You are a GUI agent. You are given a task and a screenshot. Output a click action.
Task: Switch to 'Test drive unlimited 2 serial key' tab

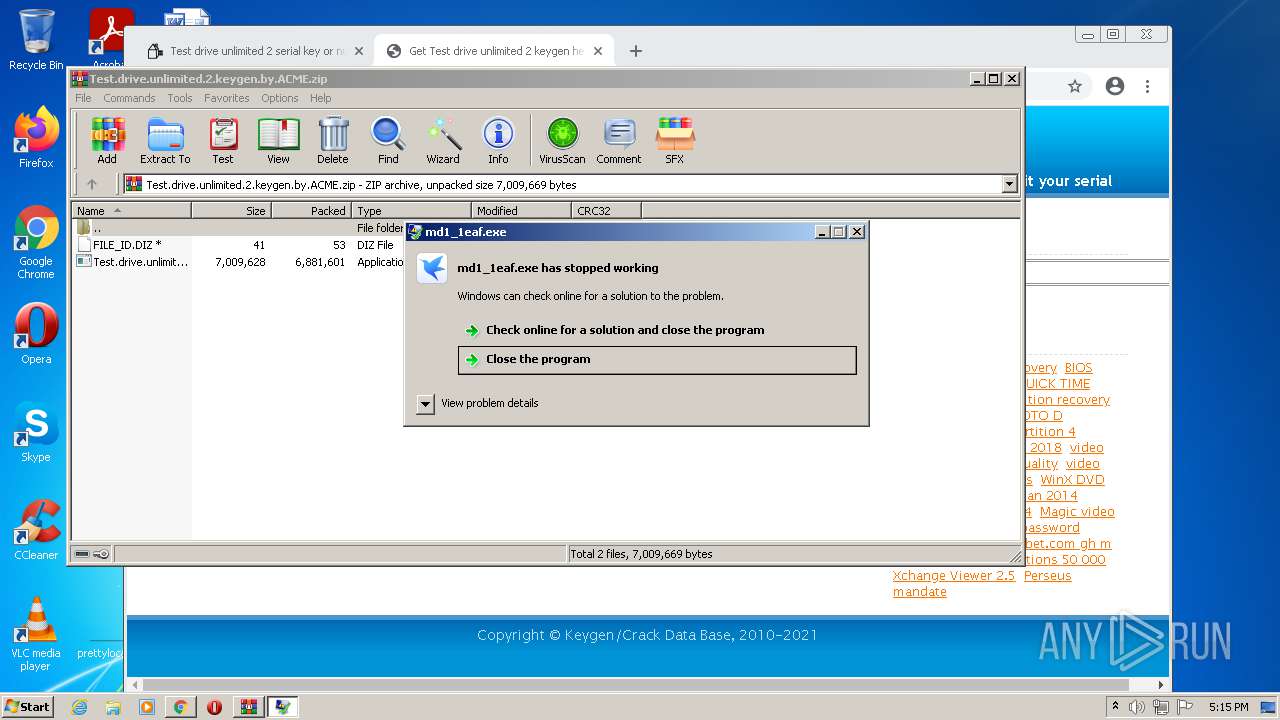(256, 51)
